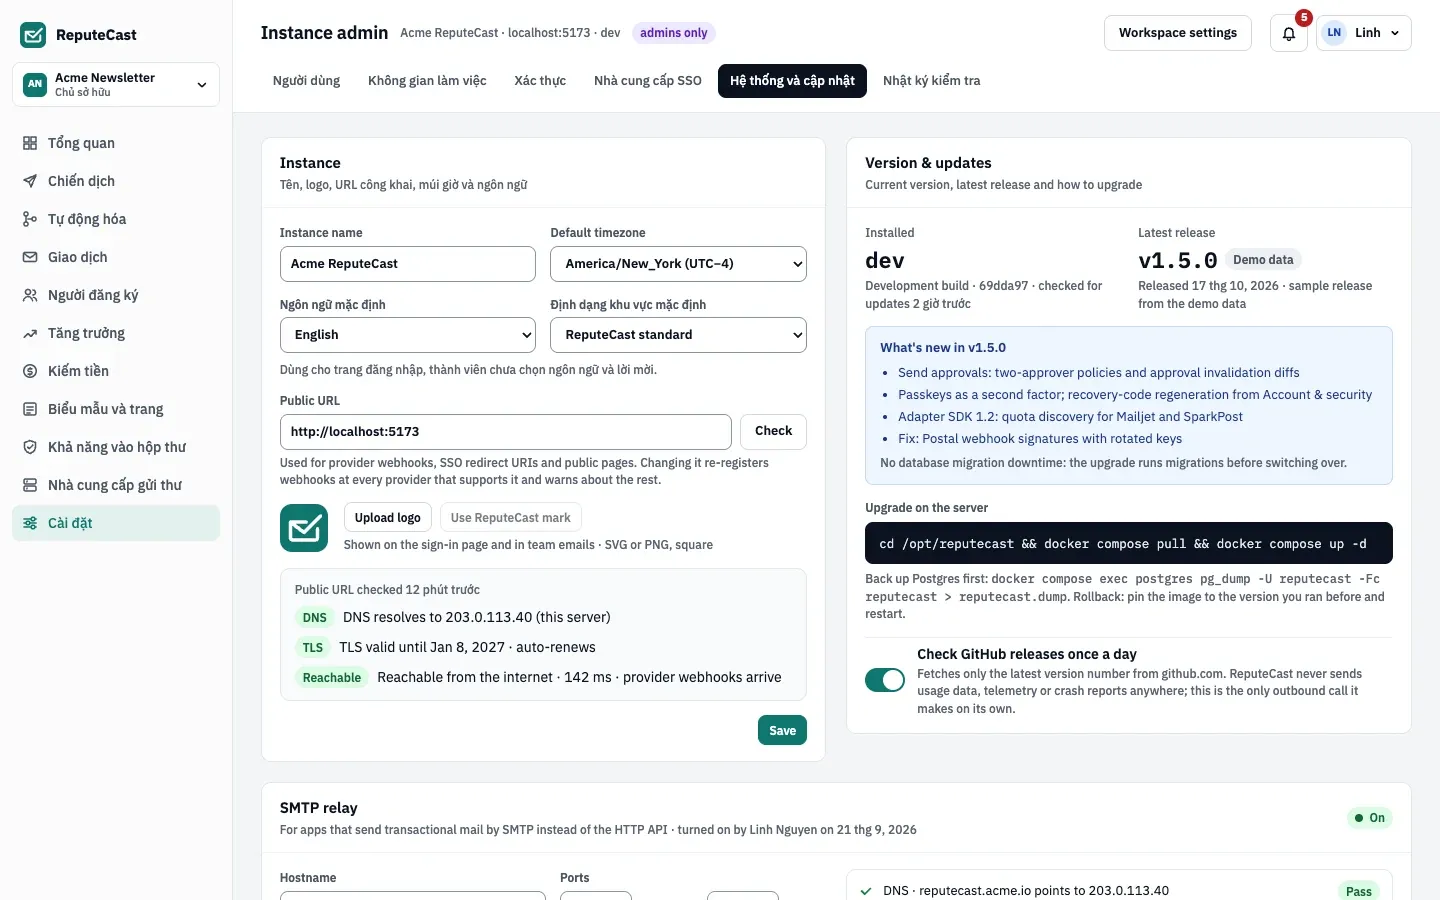Viewport: 1440px width, 900px height.
Task: Select the Giao dịch envelope icon
Action: point(30,257)
